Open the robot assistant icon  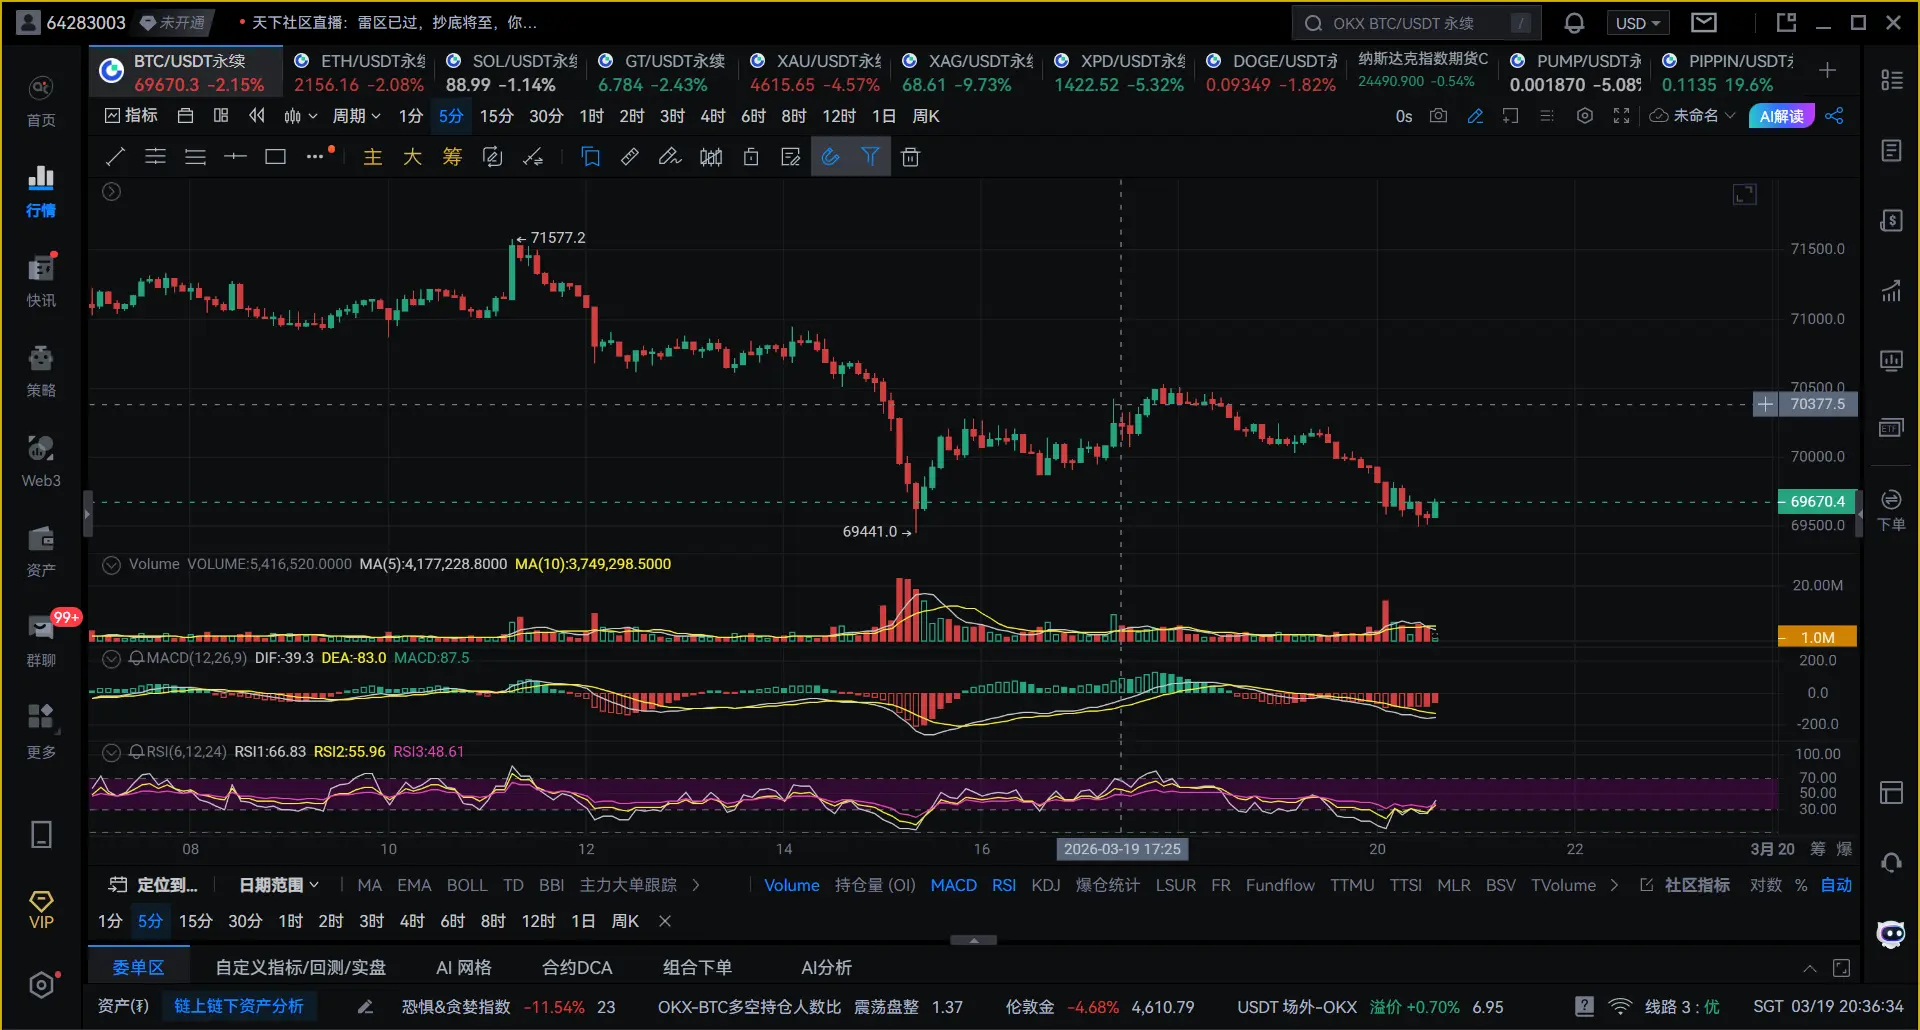point(1891,934)
